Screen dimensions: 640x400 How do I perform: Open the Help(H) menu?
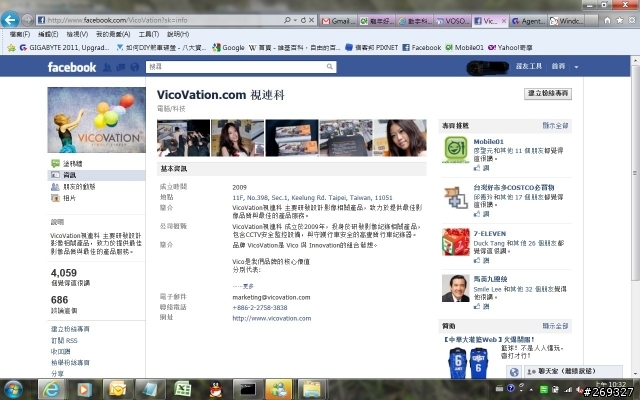pos(178,34)
